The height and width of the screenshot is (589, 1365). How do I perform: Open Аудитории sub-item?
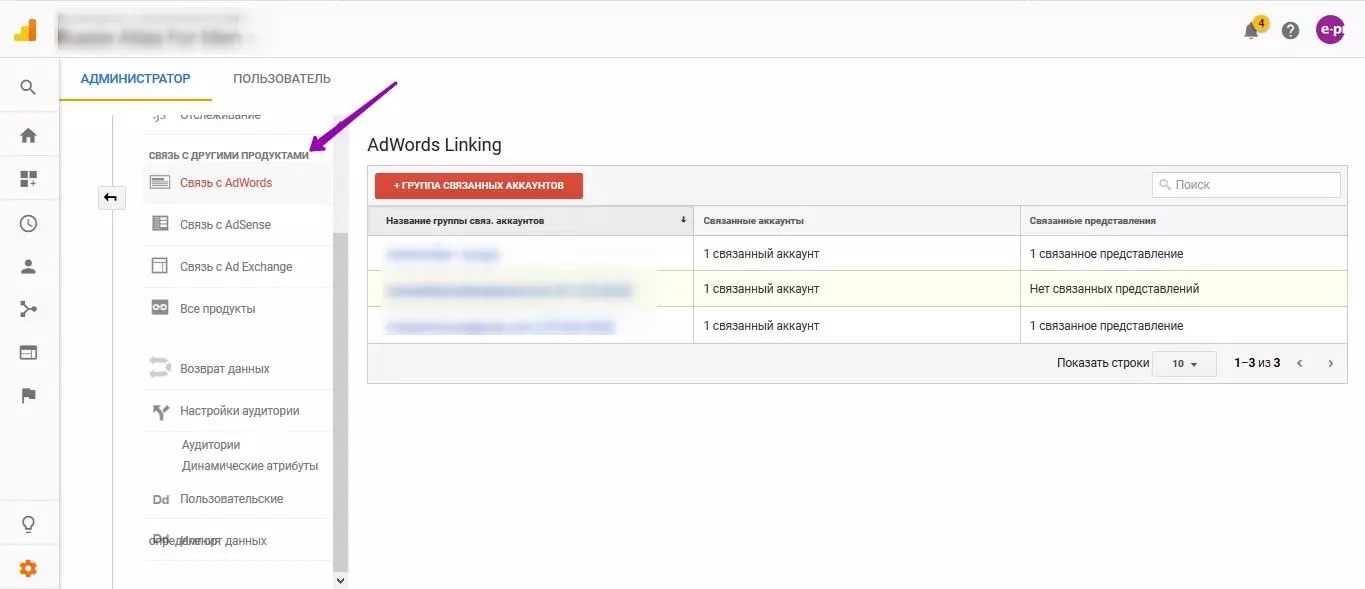[211, 445]
